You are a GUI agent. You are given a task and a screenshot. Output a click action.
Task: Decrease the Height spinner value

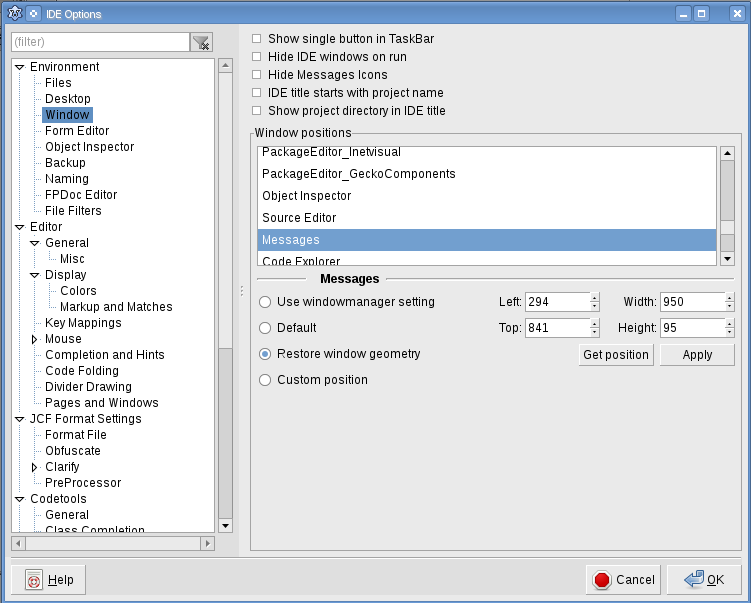tap(729, 332)
